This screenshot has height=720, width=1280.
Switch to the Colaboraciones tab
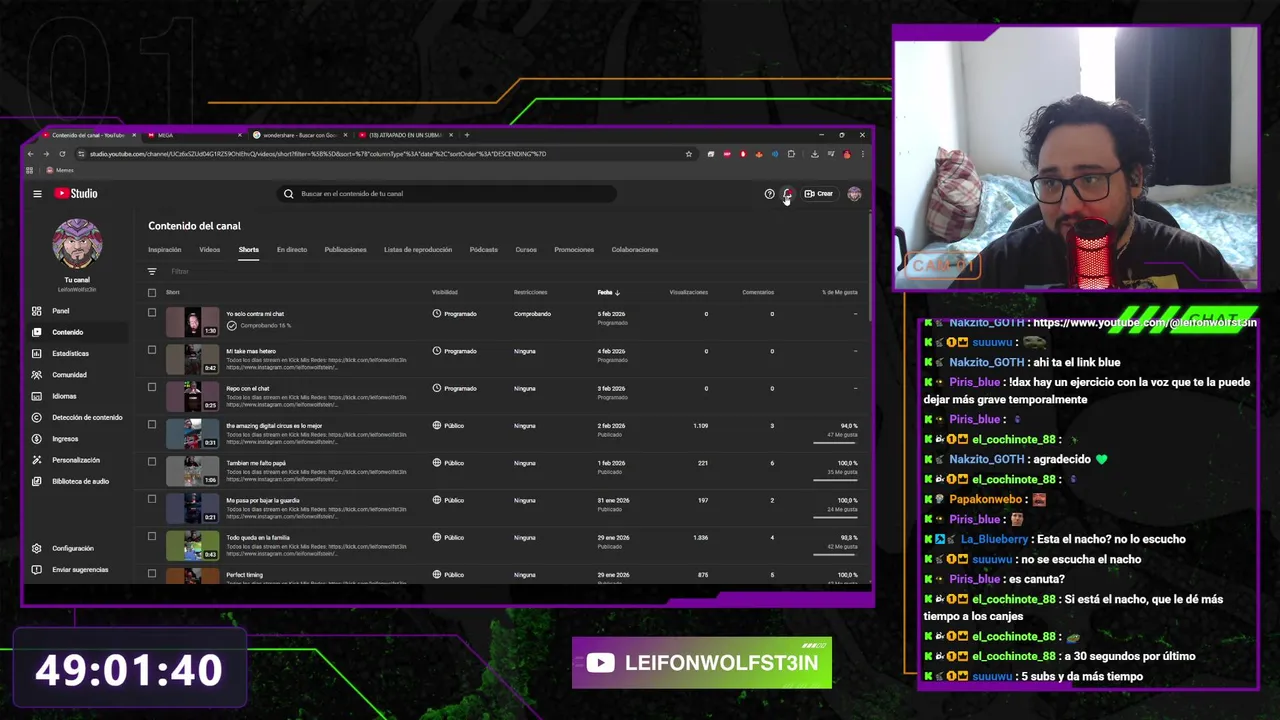[635, 250]
